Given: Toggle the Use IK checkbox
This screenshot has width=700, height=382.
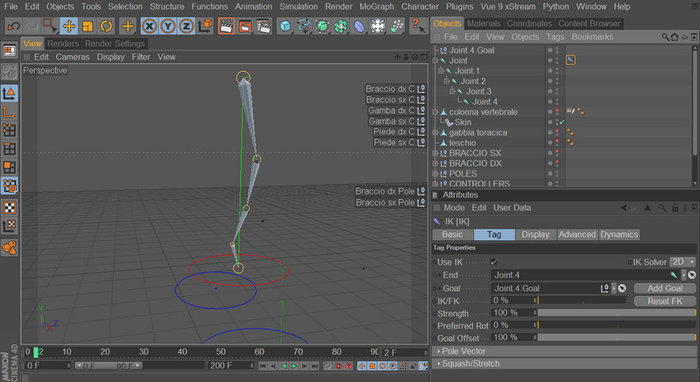Looking at the screenshot, I should 493,262.
